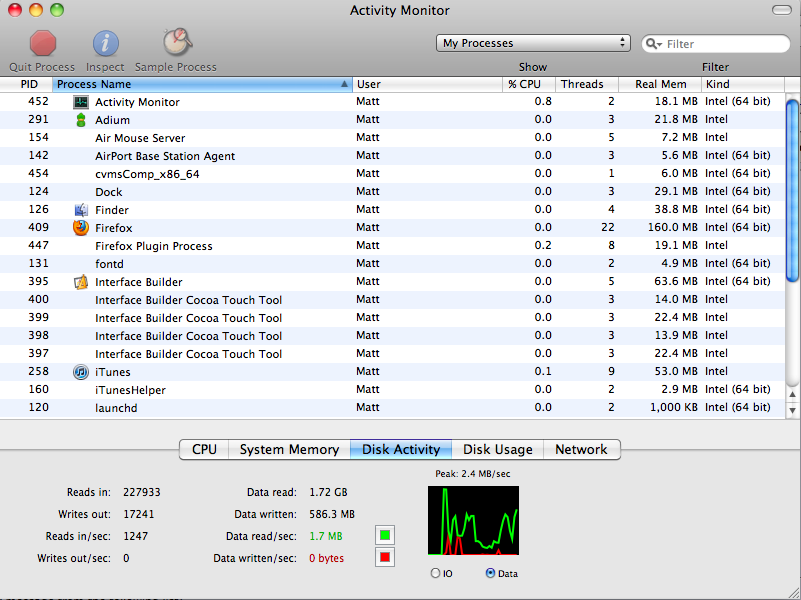Sort by the User column header
The height and width of the screenshot is (600, 801).
click(428, 84)
